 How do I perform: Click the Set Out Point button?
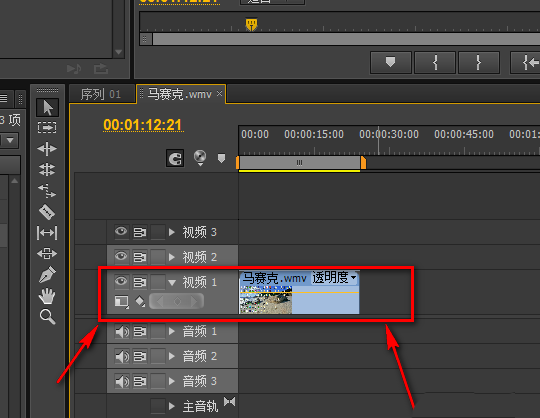tap(479, 63)
